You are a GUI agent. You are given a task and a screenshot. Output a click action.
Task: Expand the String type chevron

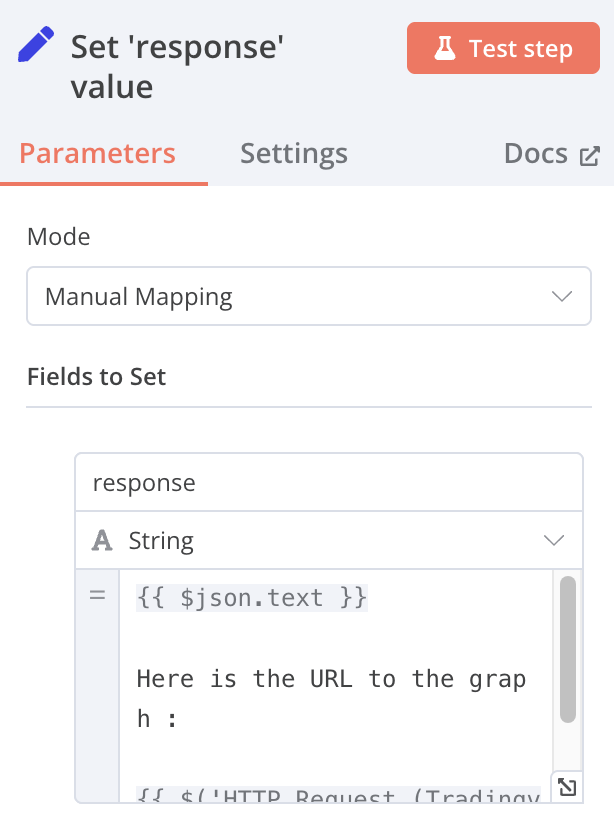click(554, 541)
